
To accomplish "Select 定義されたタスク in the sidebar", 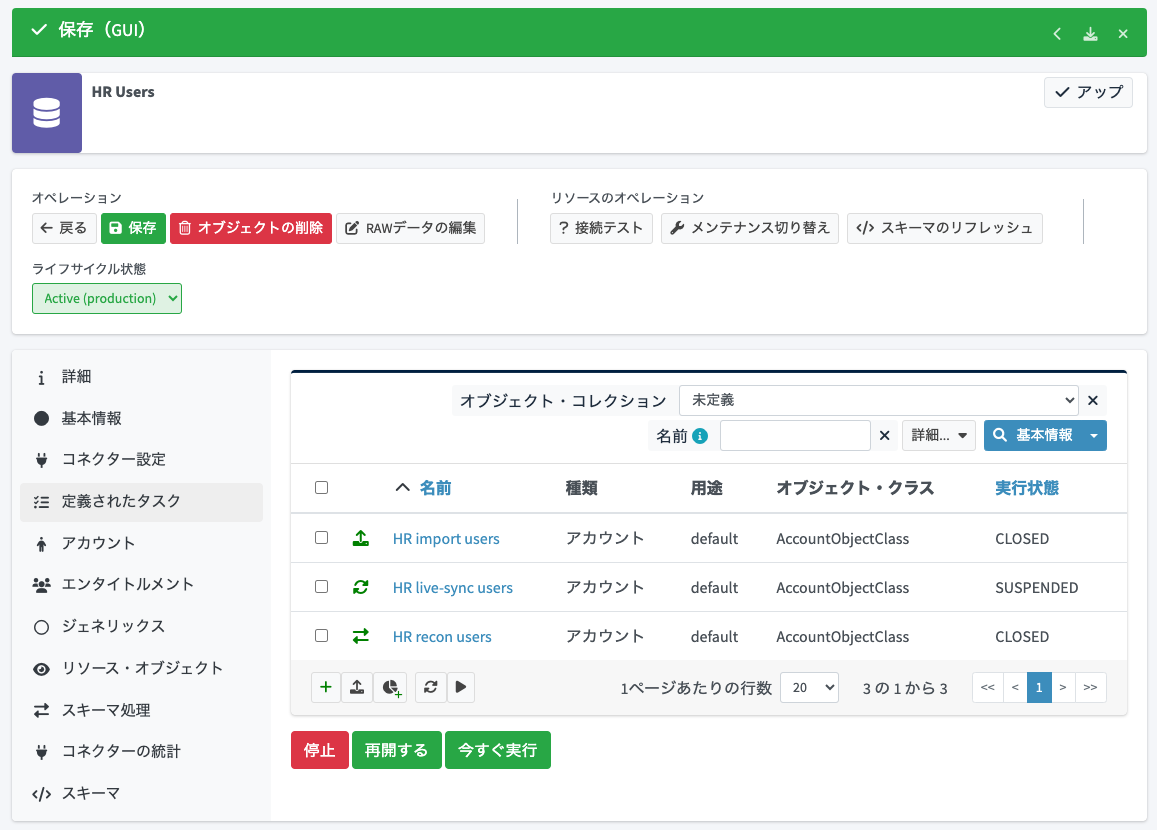I will (x=141, y=502).
